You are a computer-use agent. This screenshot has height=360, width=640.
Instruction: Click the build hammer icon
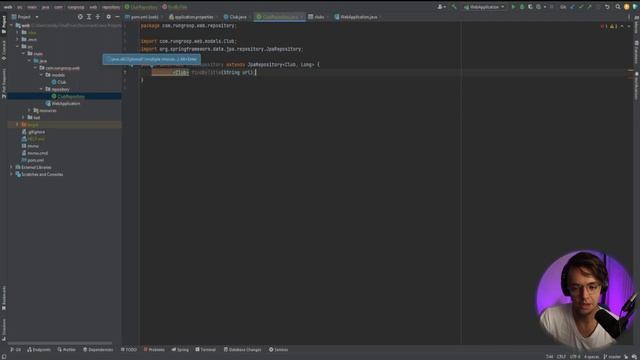click(x=454, y=7)
